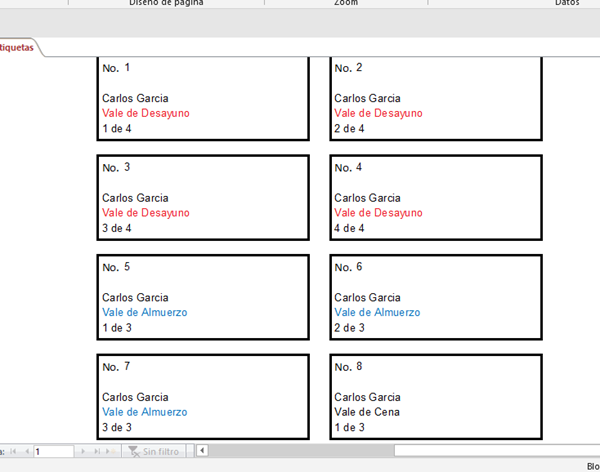The image size is (600, 472).
Task: Click Vale de Almuerzo text on label 5
Action: click(144, 313)
